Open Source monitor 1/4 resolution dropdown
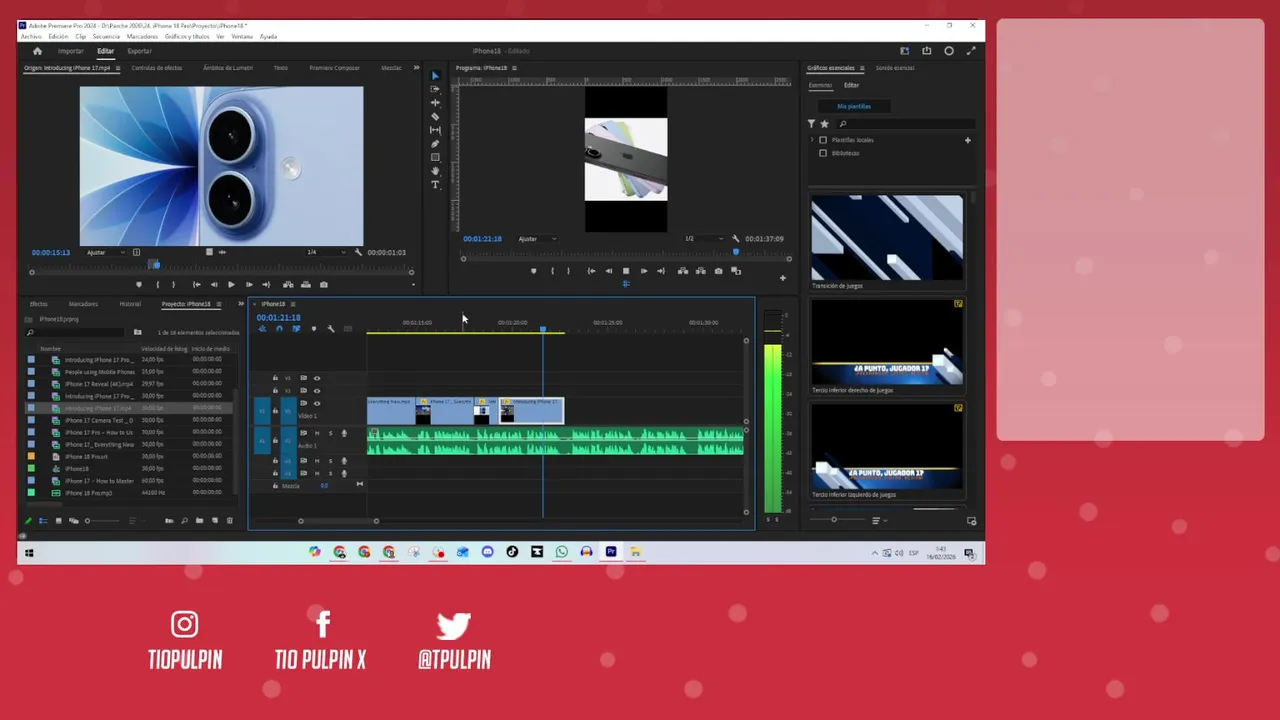1280x720 pixels. pyautogui.click(x=325, y=252)
